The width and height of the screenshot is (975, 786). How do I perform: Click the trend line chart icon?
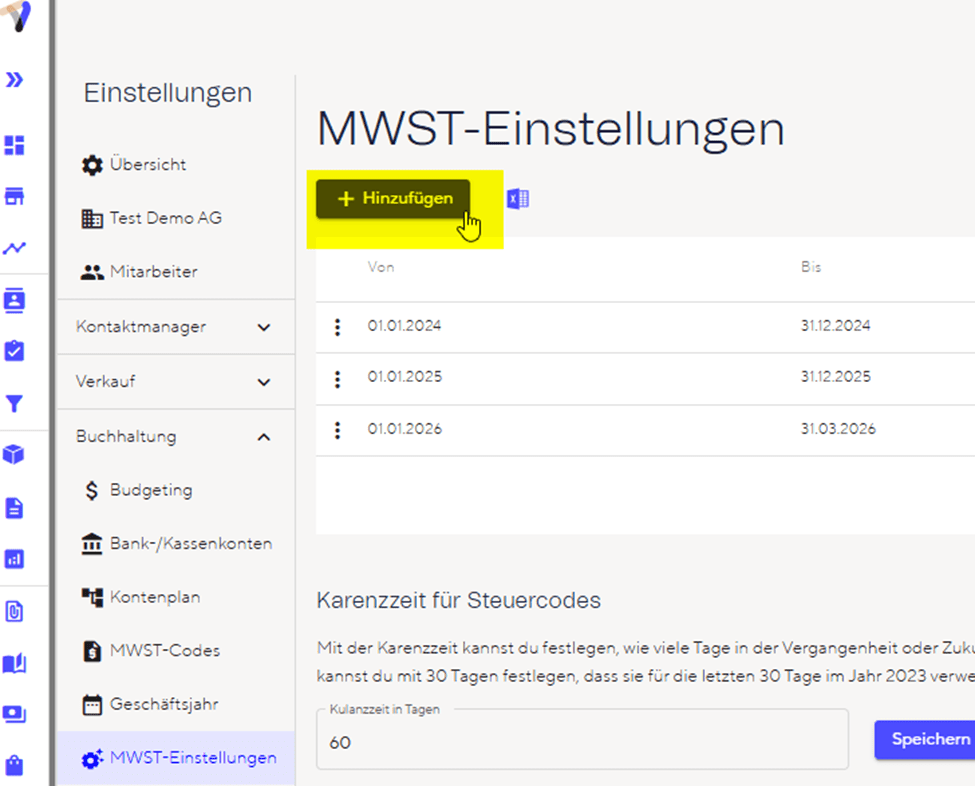point(15,248)
